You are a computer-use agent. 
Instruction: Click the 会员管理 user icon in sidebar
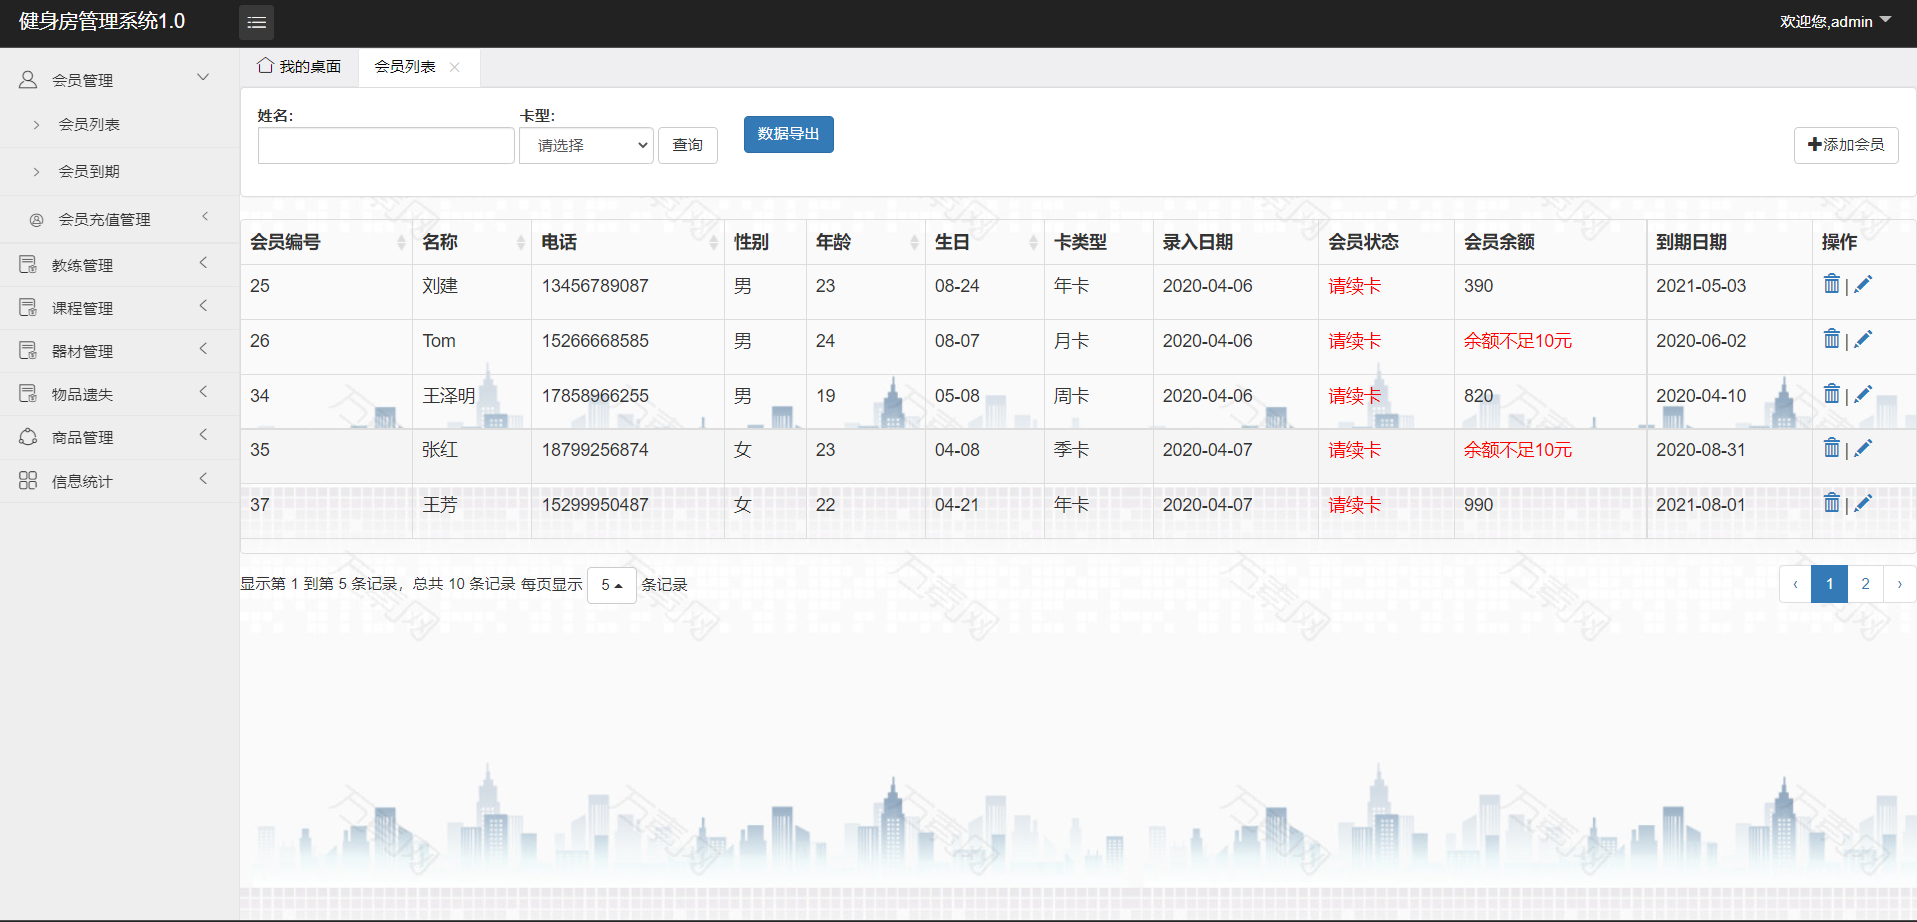pyautogui.click(x=28, y=80)
